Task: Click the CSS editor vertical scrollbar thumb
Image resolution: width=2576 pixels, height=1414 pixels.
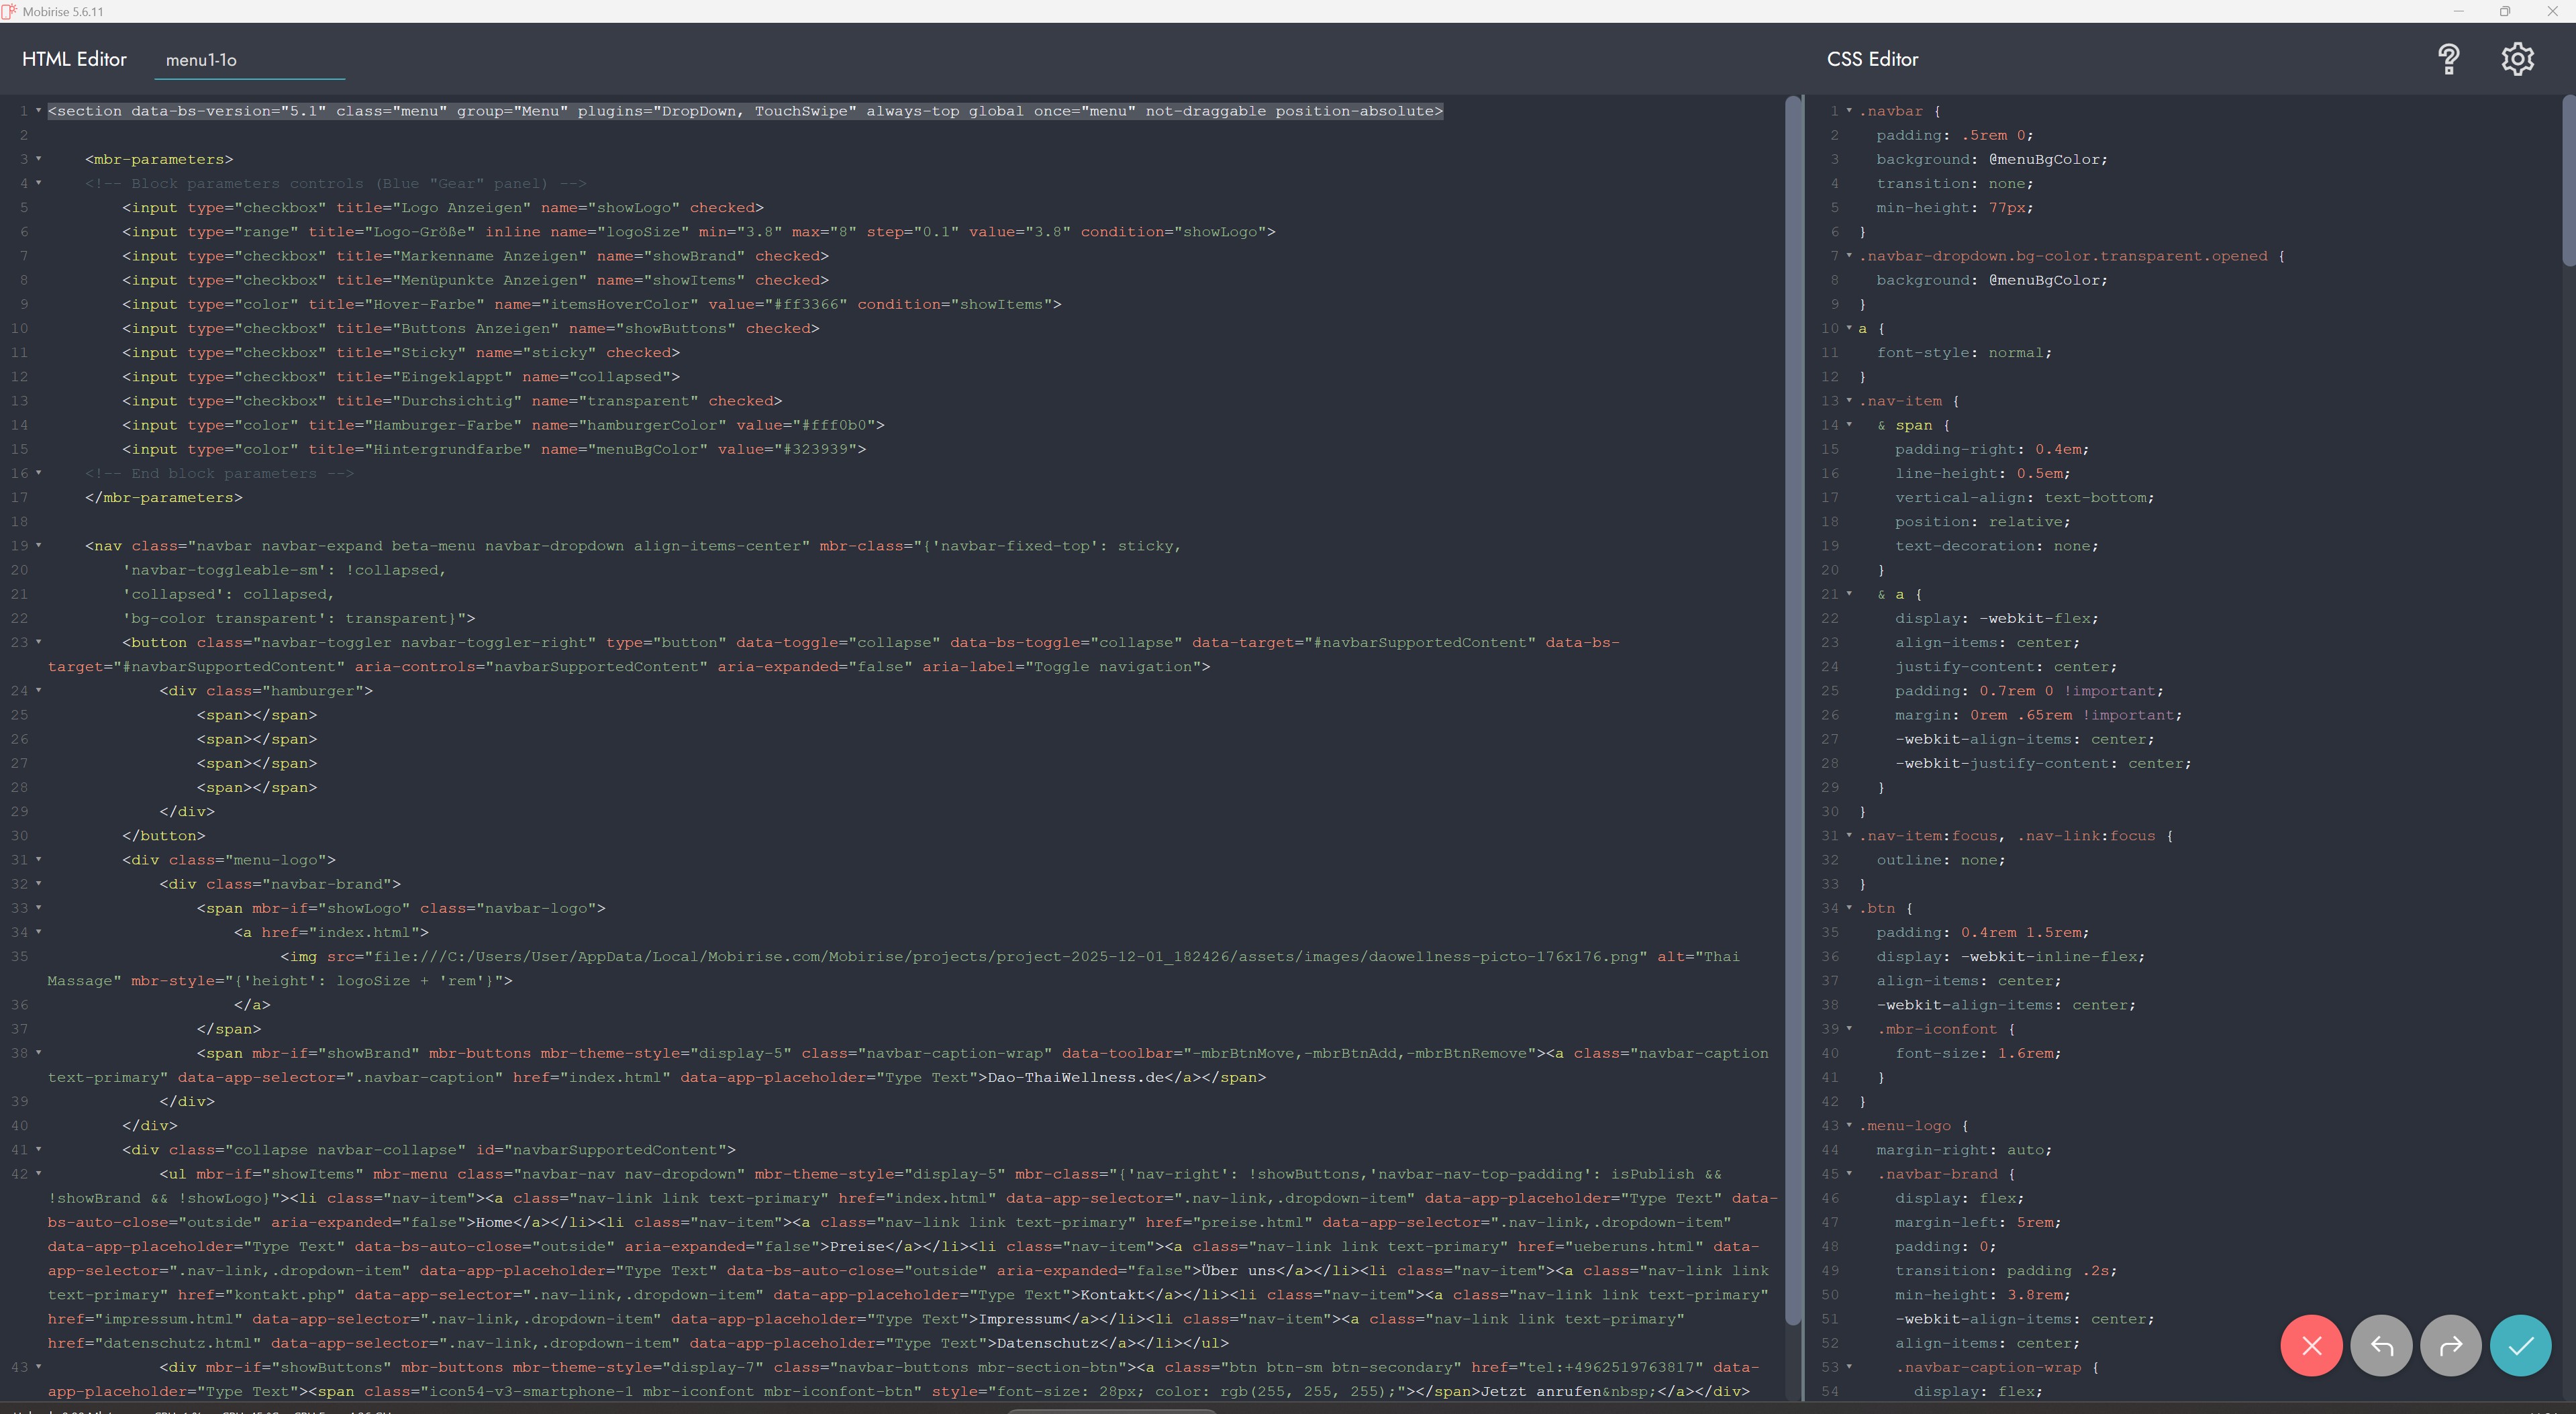Action: (x=2568, y=180)
